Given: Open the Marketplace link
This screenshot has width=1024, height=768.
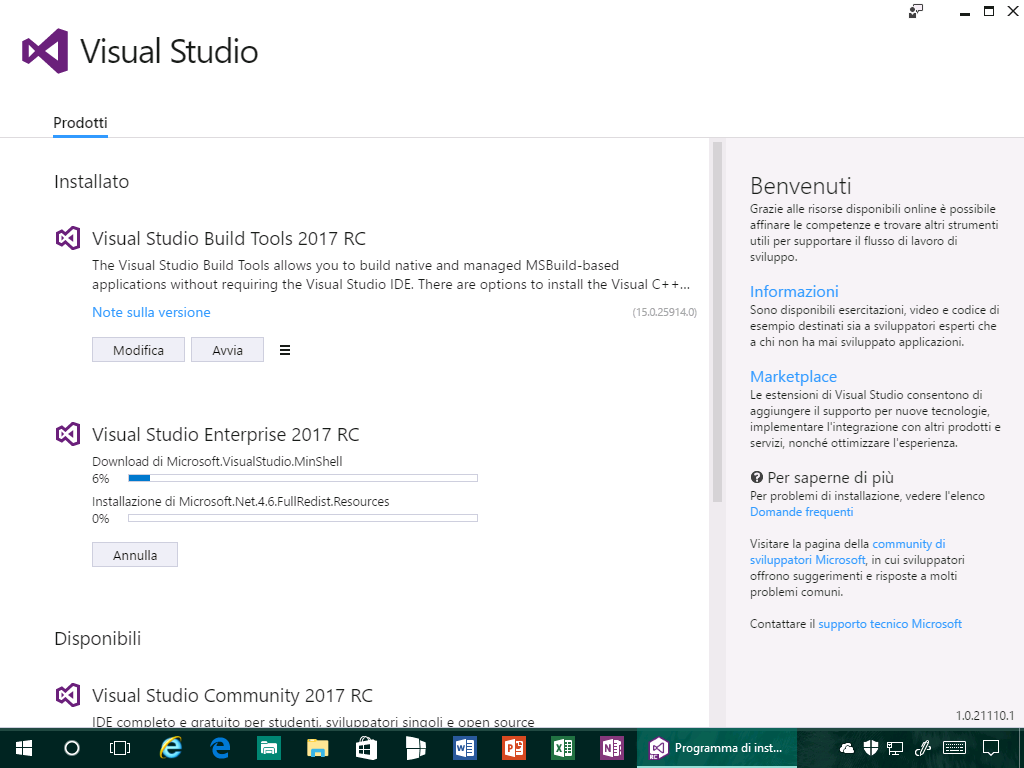Looking at the screenshot, I should tap(793, 377).
